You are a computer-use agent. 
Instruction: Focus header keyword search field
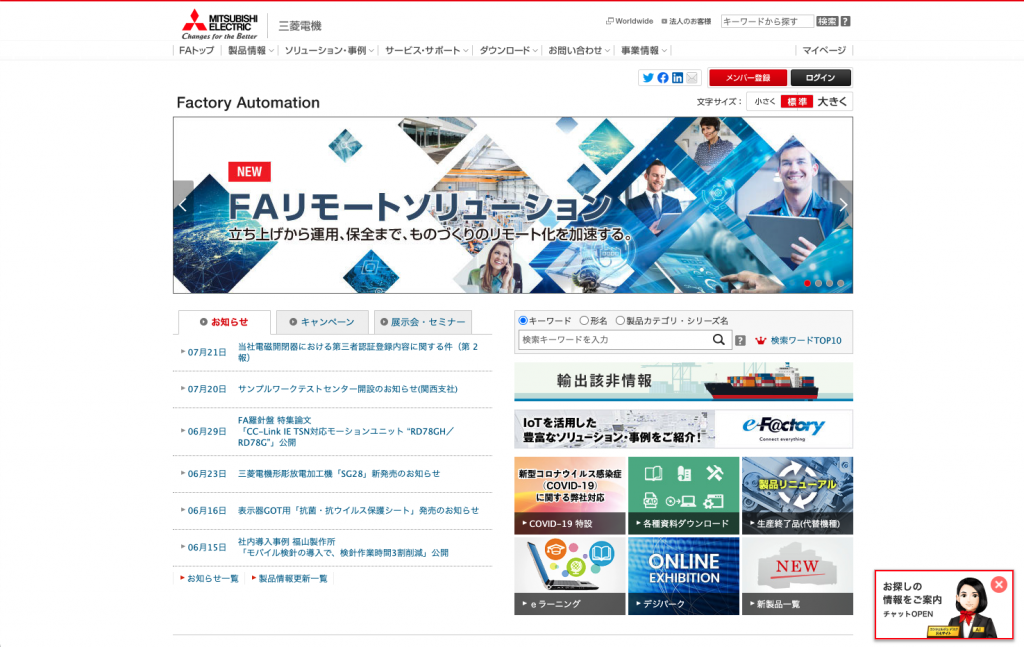[x=767, y=22]
